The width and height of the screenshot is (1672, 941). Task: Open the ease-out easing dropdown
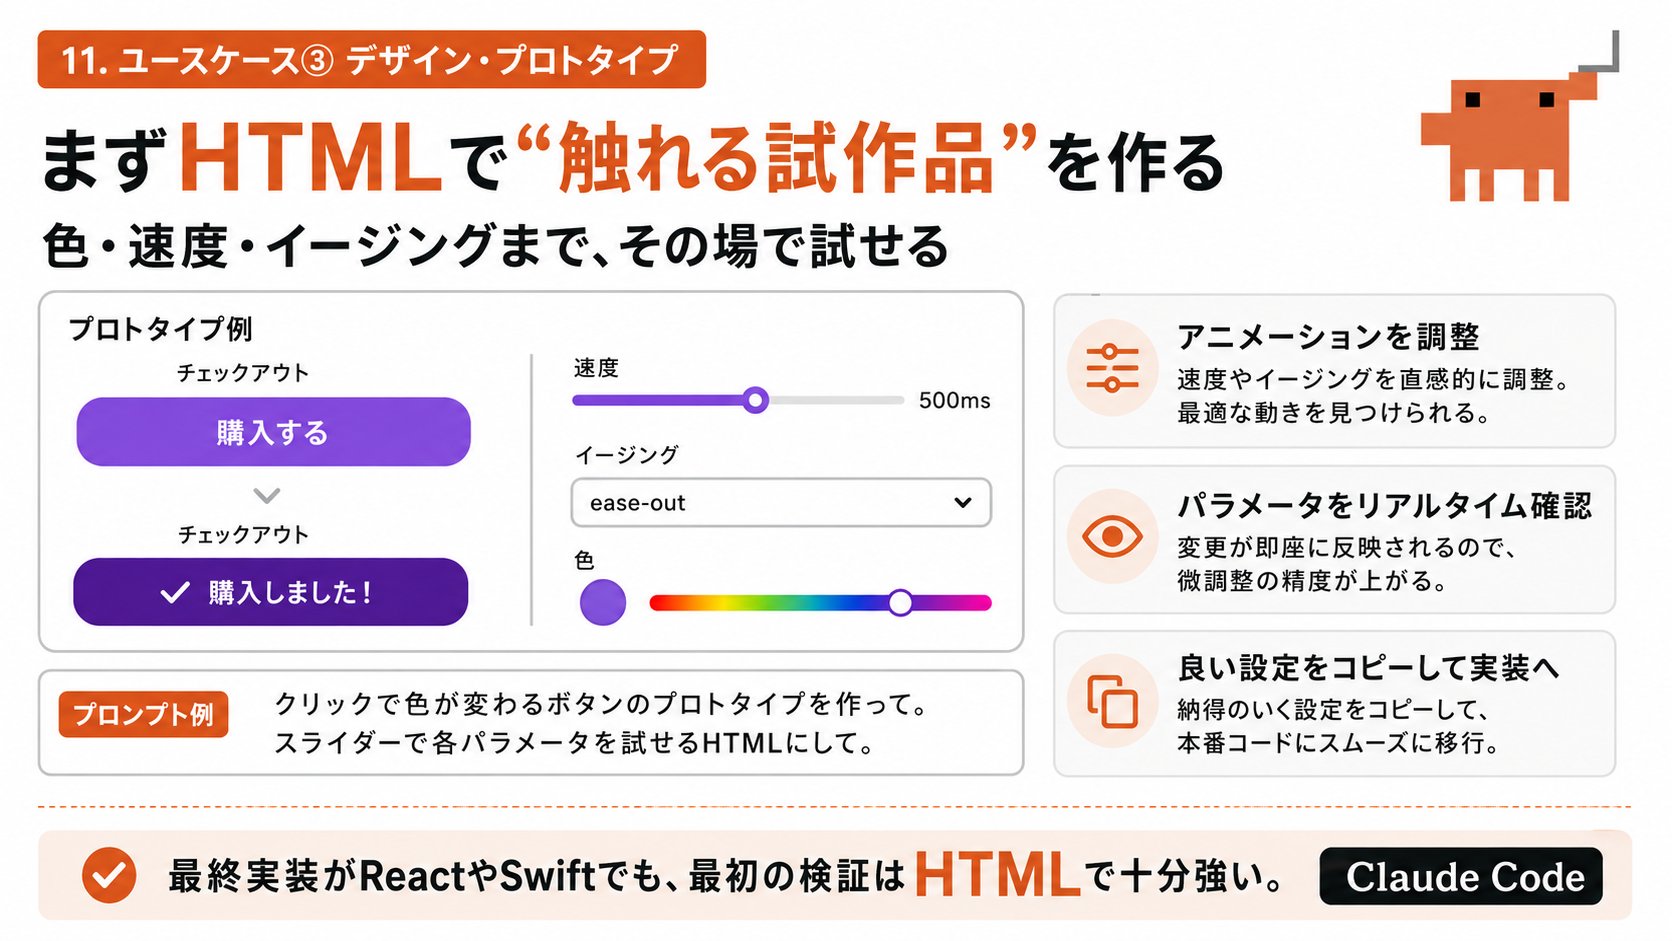(x=781, y=502)
